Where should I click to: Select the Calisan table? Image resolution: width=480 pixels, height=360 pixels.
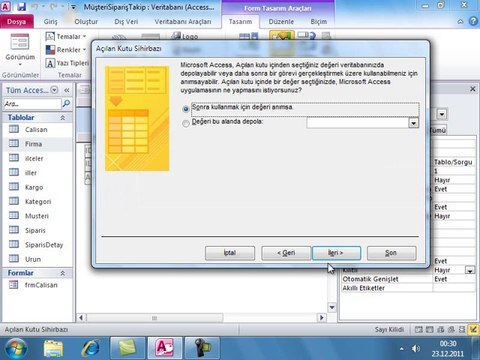pos(37,129)
